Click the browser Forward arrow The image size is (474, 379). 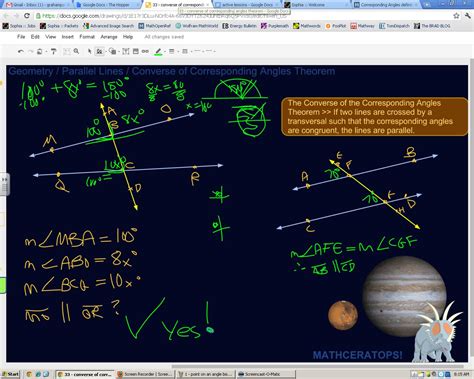click(17, 16)
